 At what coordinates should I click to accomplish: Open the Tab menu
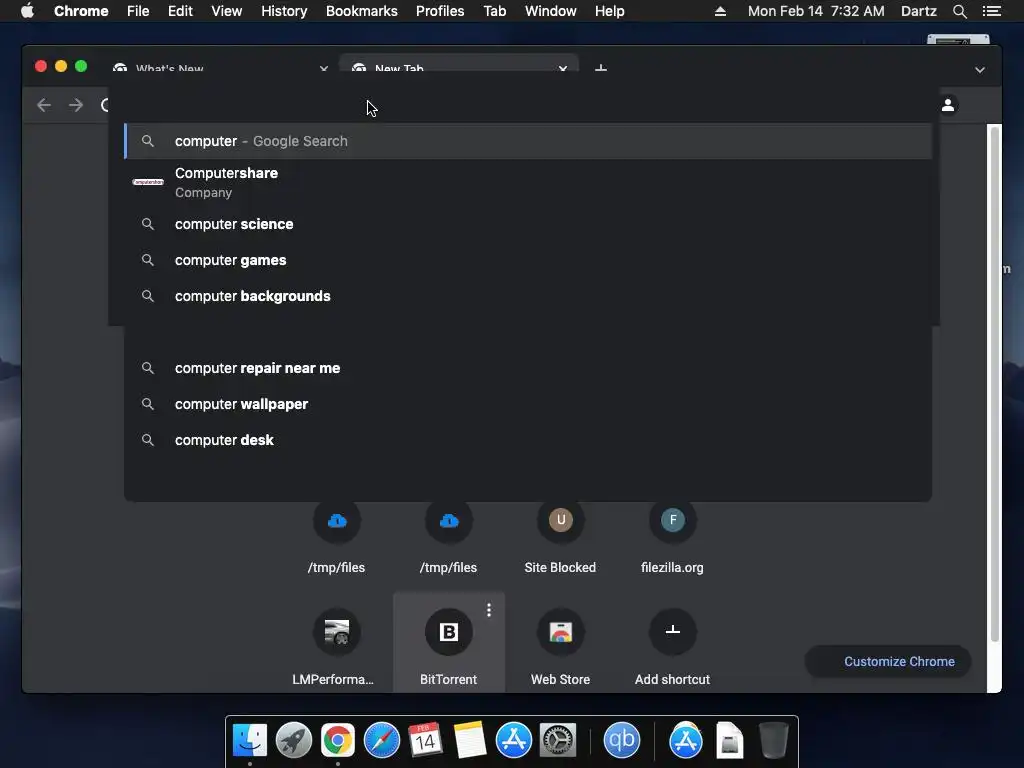click(x=495, y=11)
